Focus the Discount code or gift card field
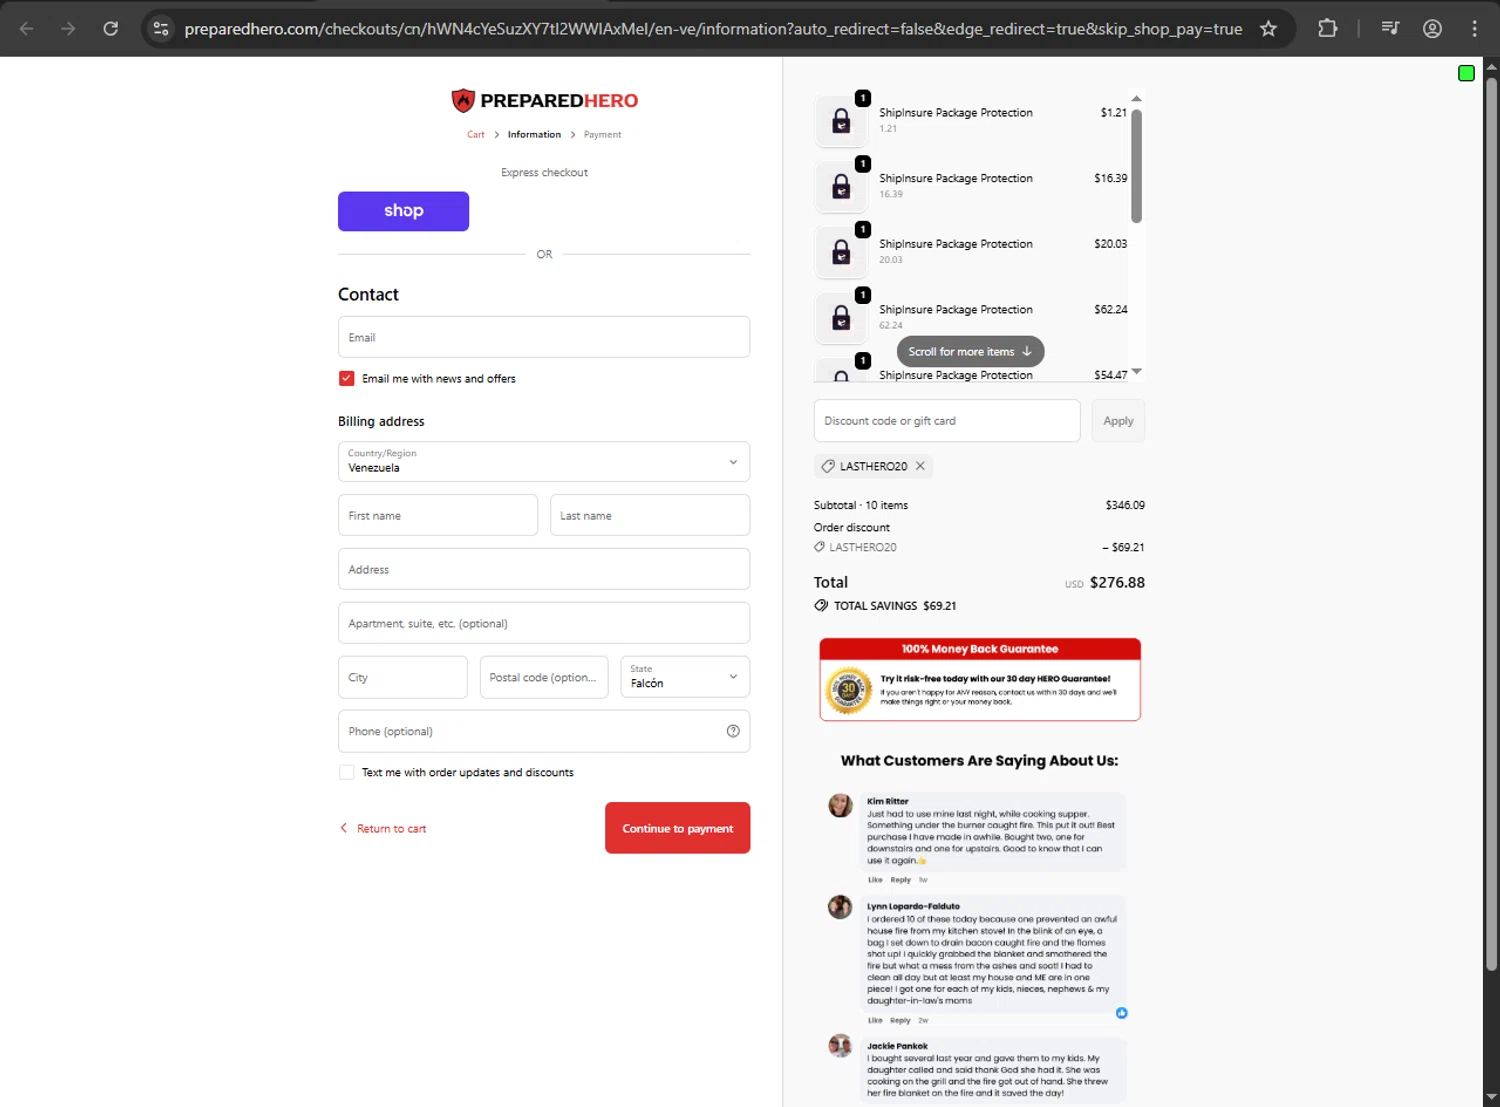This screenshot has height=1107, width=1500. [x=947, y=421]
